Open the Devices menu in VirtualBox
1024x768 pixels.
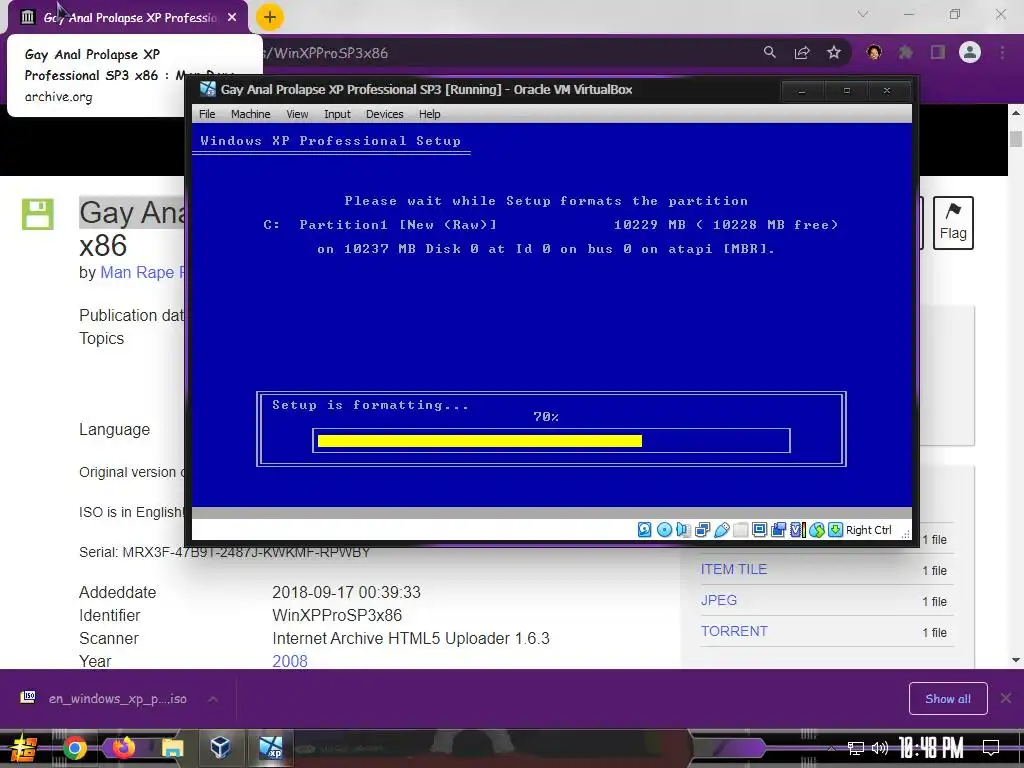385,114
